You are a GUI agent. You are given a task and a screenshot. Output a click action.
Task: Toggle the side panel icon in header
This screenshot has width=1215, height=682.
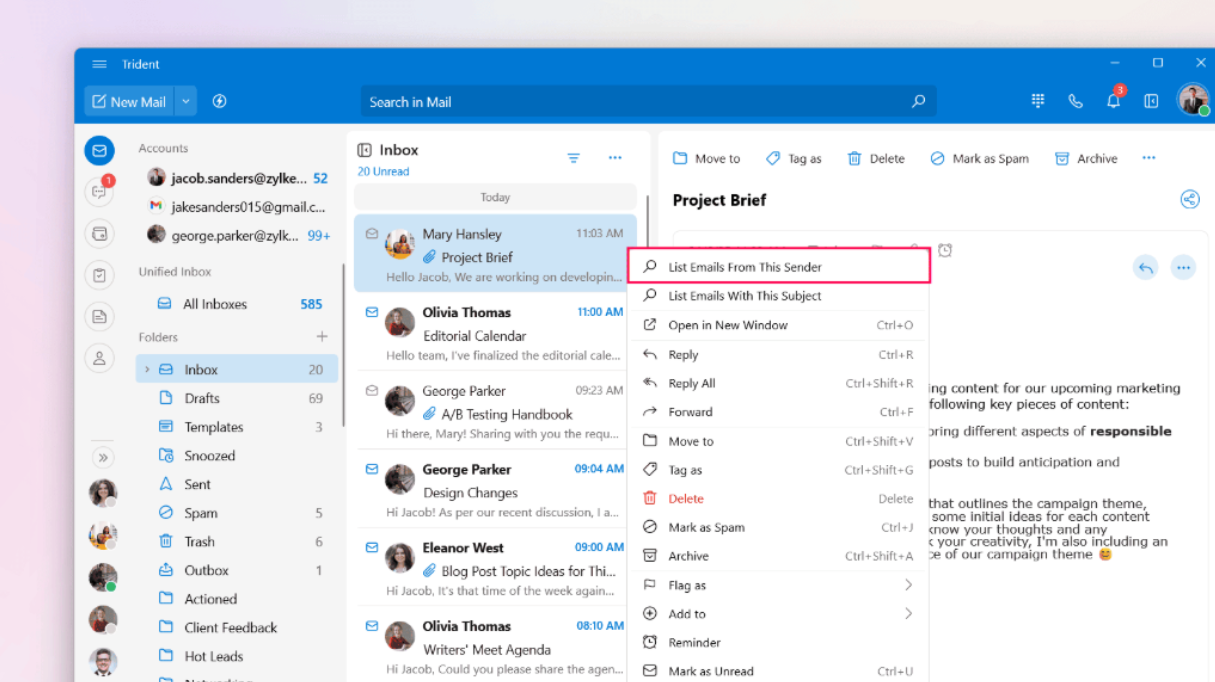(x=1151, y=101)
